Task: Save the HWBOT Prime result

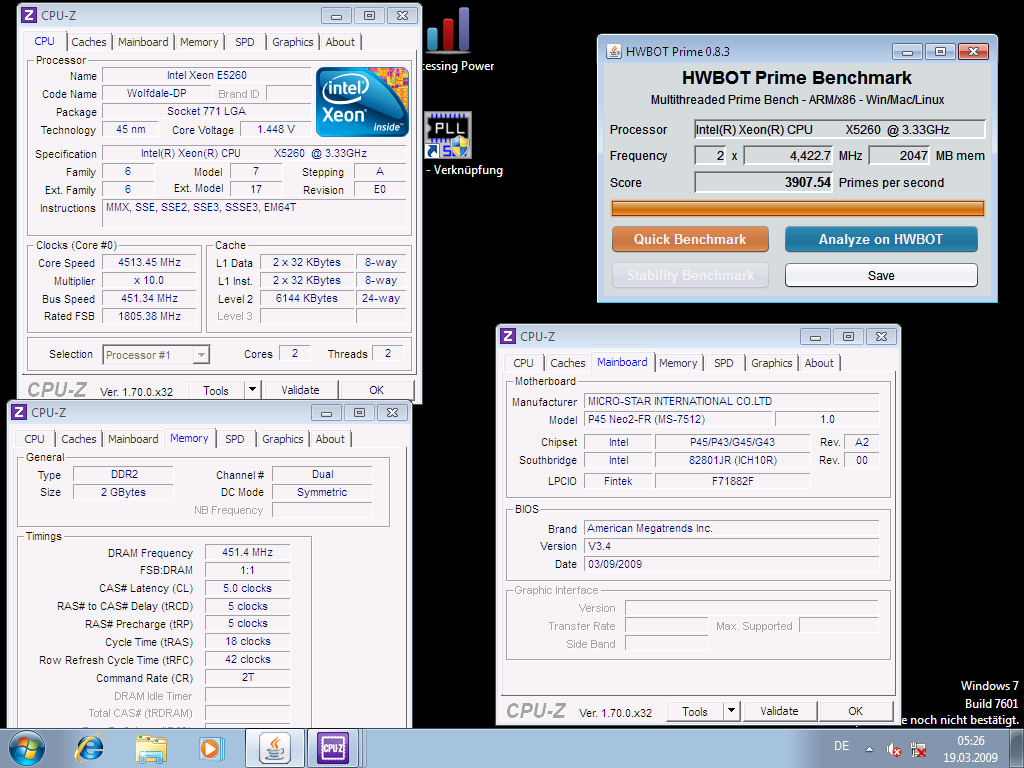Action: [x=881, y=275]
